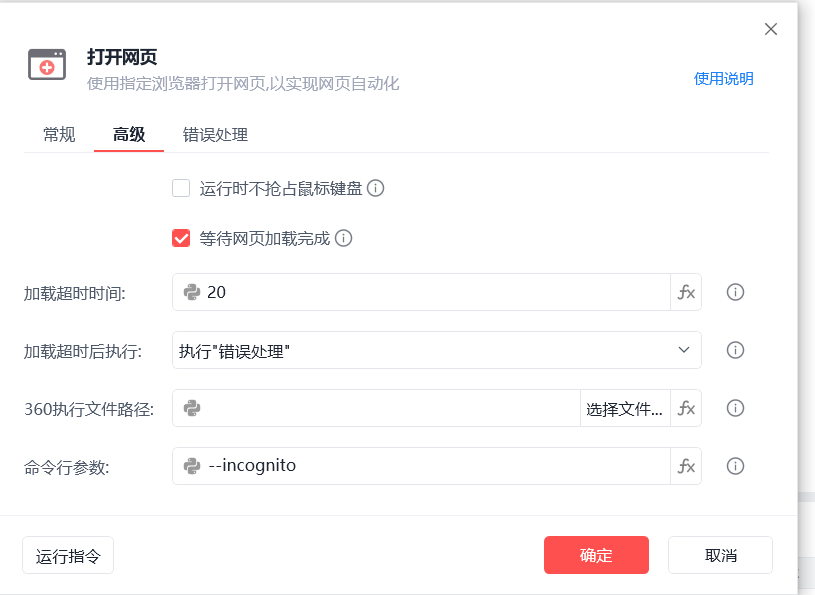Open the 使用说明 link
The image size is (815, 595).
point(724,78)
